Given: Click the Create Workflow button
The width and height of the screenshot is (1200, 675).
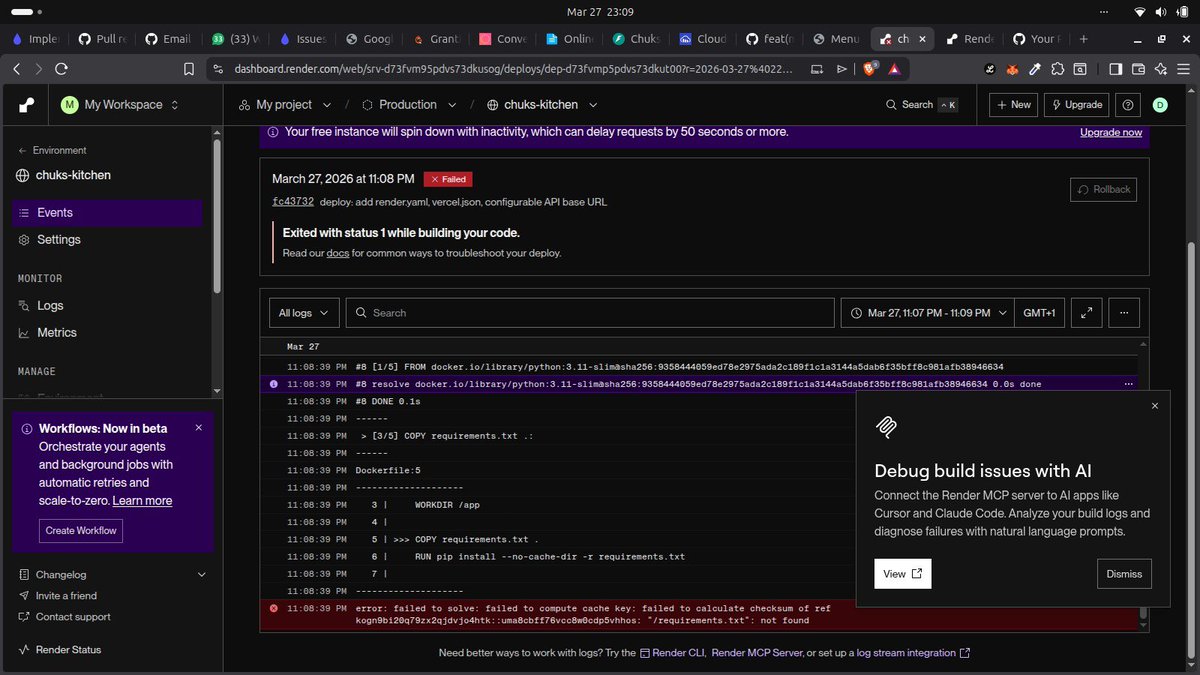Looking at the screenshot, I should click(81, 530).
